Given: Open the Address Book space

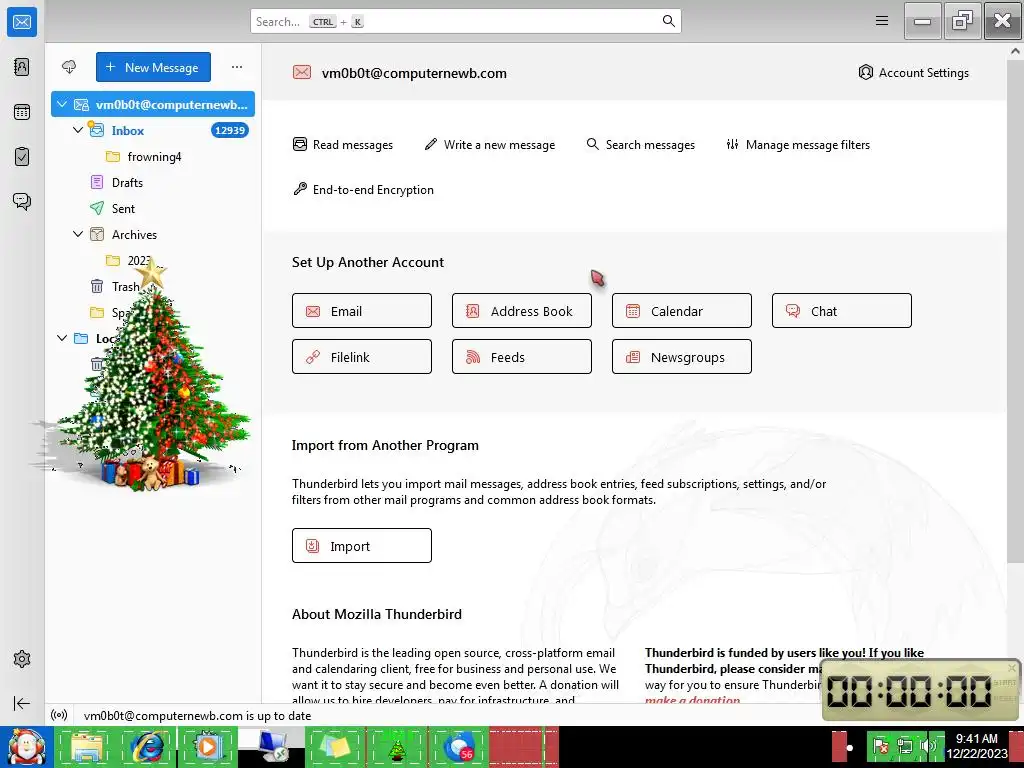Looking at the screenshot, I should (x=22, y=67).
